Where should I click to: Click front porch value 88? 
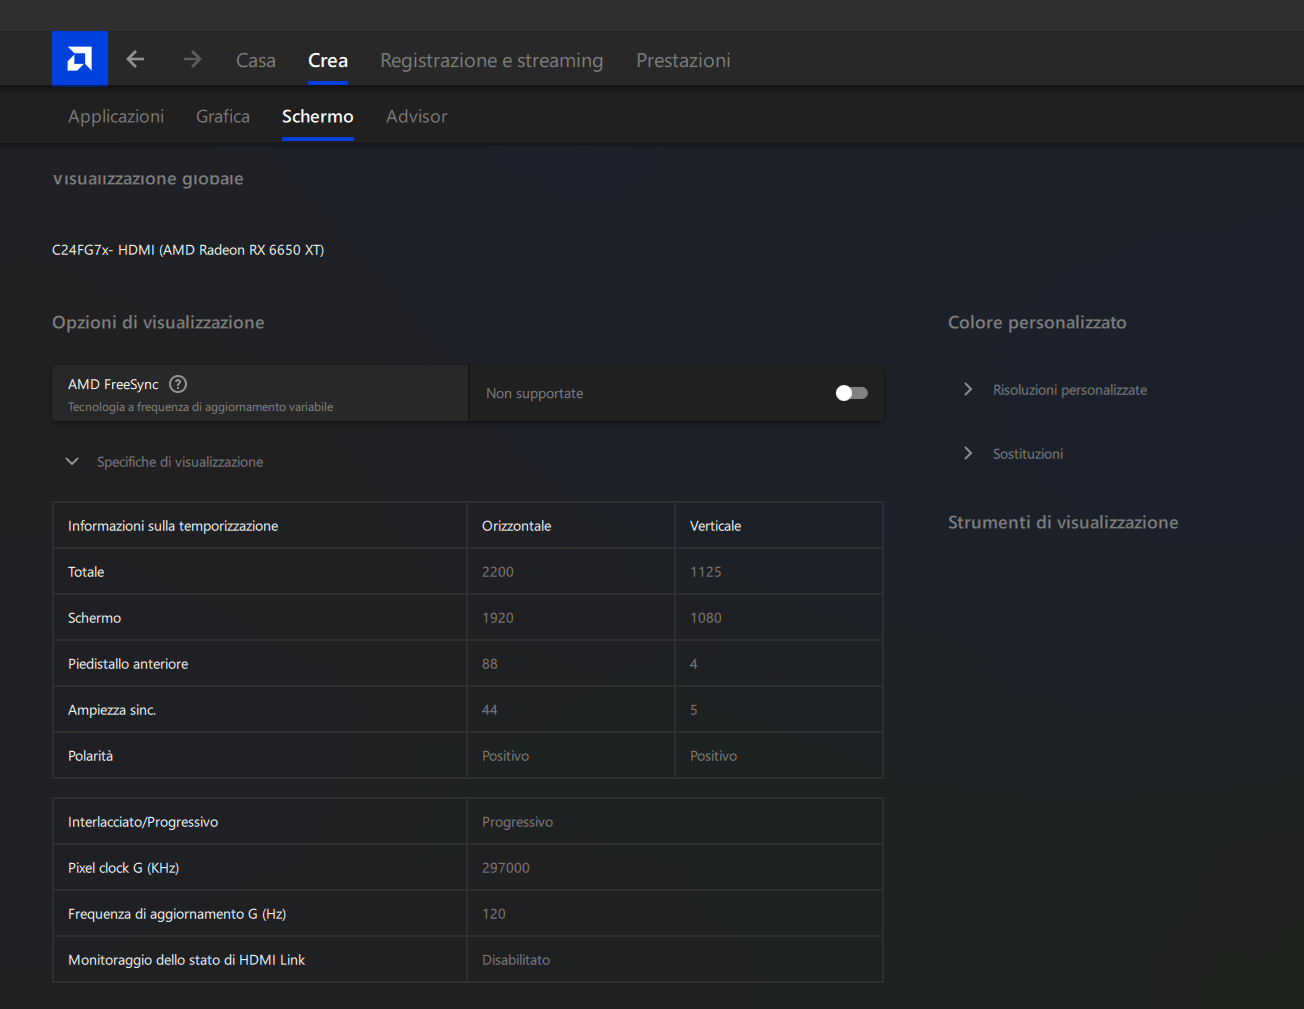pos(489,664)
